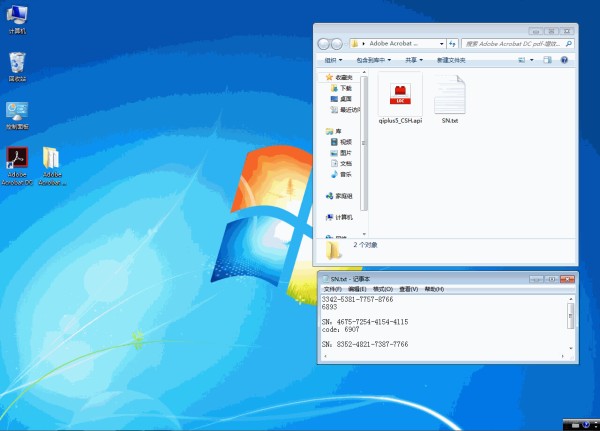Open 桌面 desktop in navigation pane
Viewport: 600px width, 431px height.
point(341,99)
